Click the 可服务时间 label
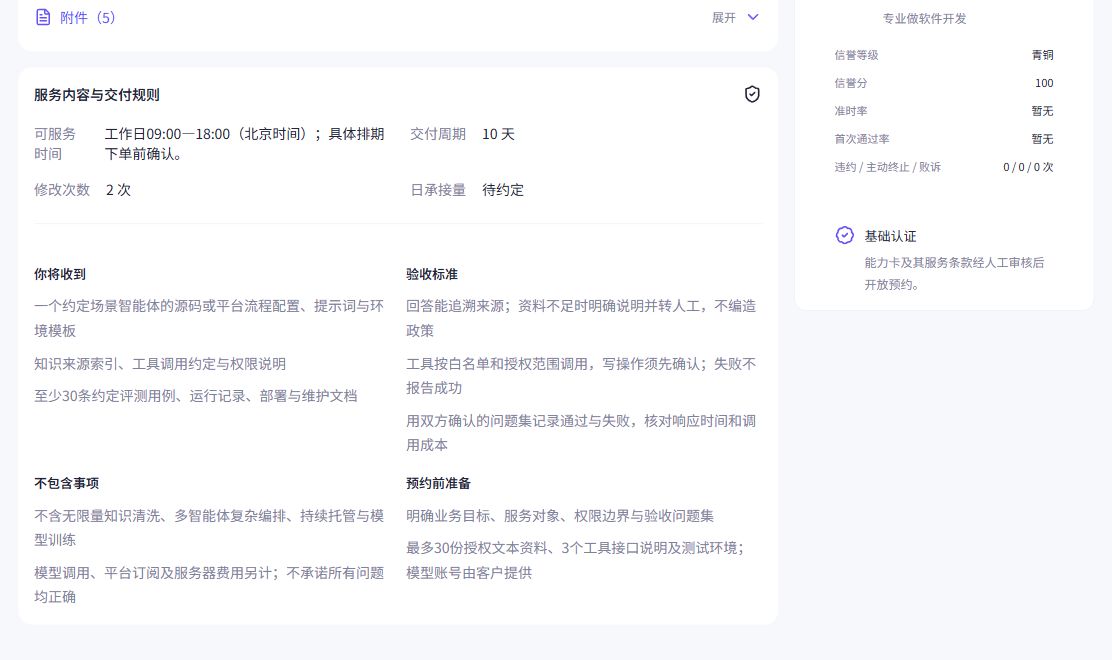 (x=55, y=144)
